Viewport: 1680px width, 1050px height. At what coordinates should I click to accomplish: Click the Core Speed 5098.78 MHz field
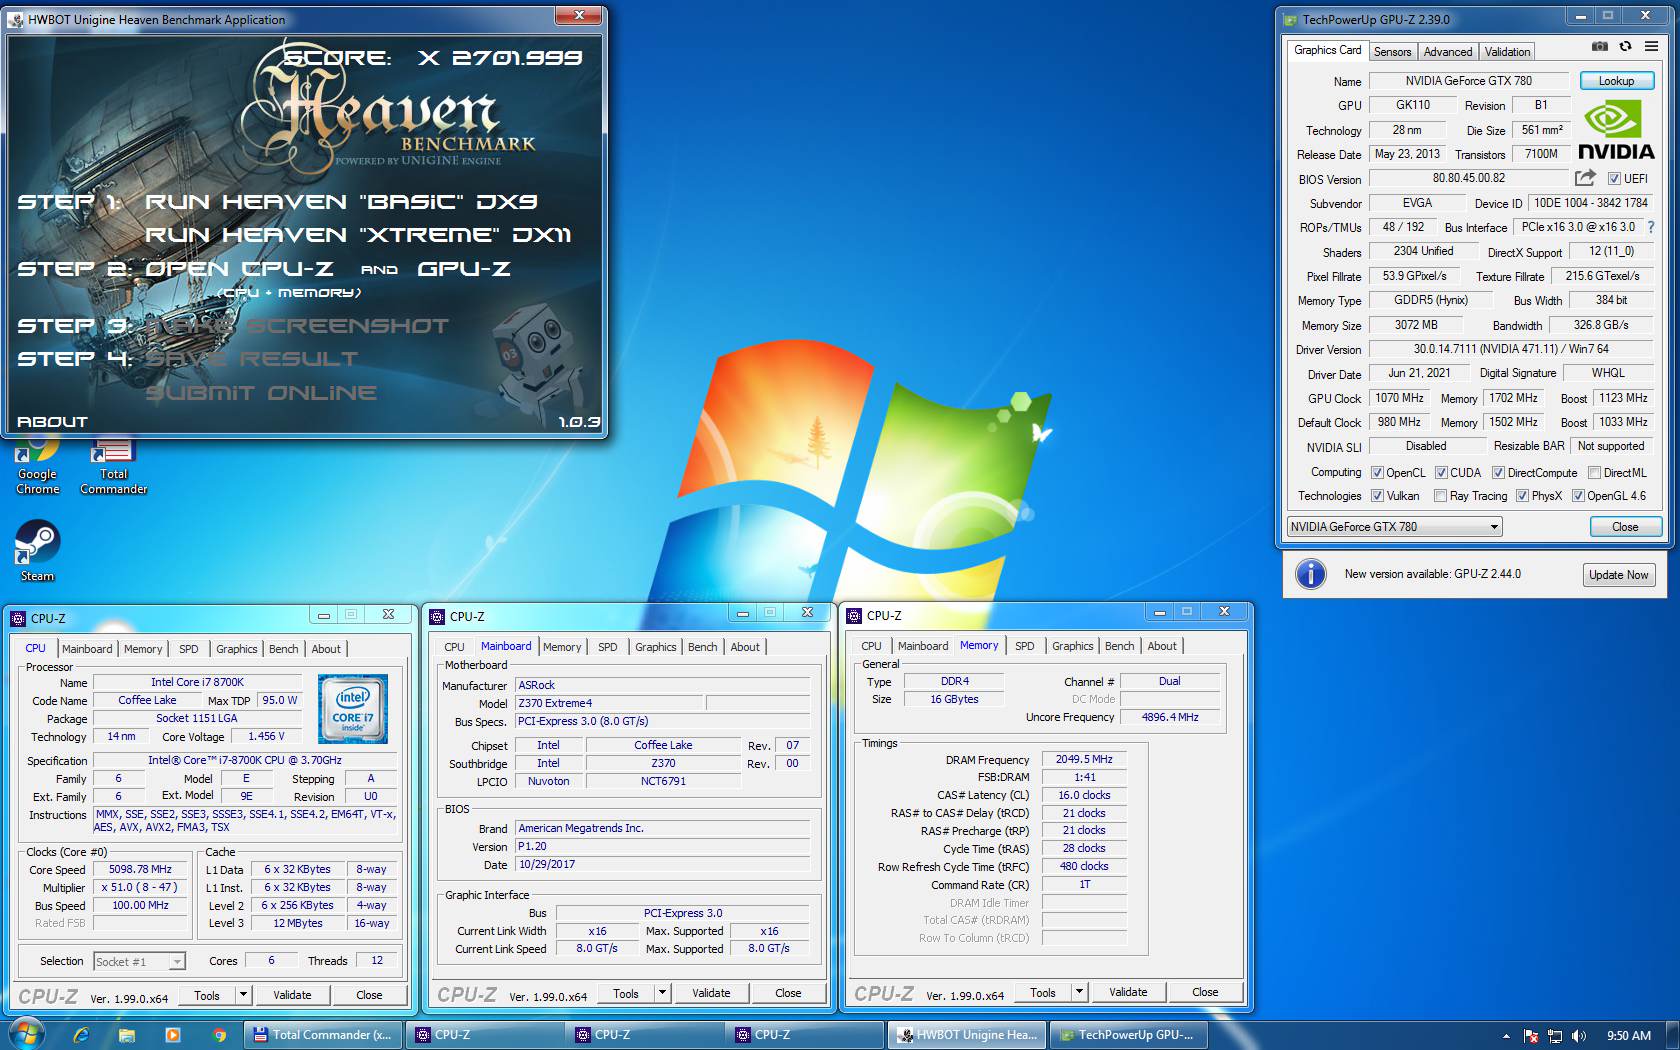pyautogui.click(x=140, y=869)
